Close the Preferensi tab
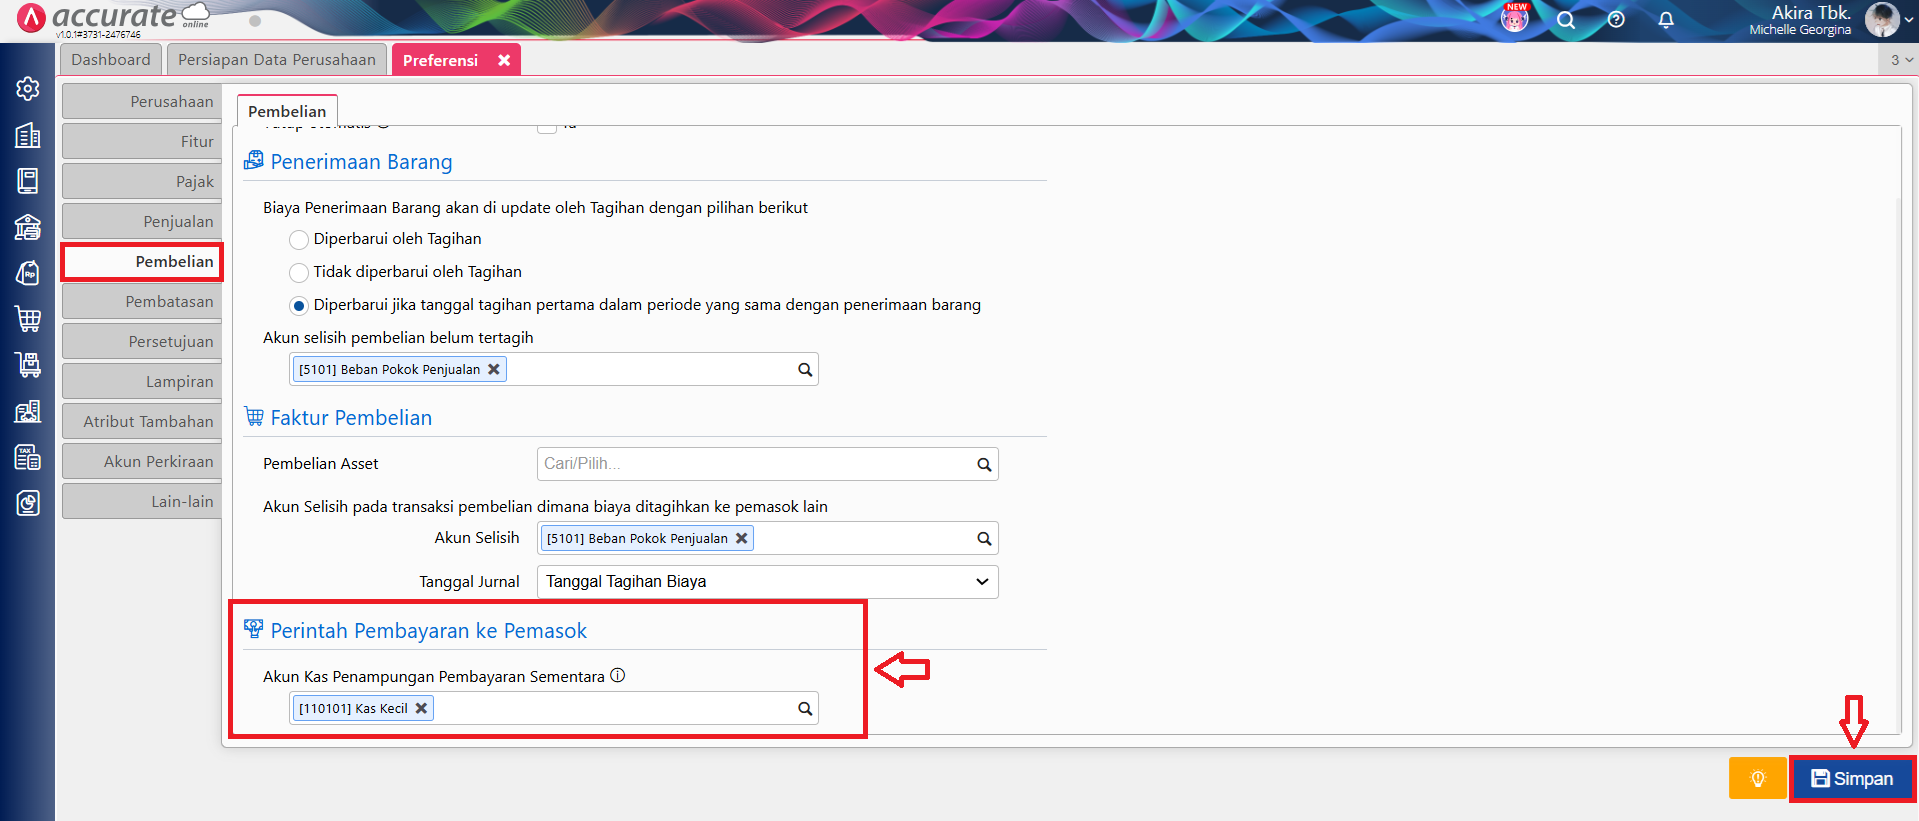 (x=504, y=60)
